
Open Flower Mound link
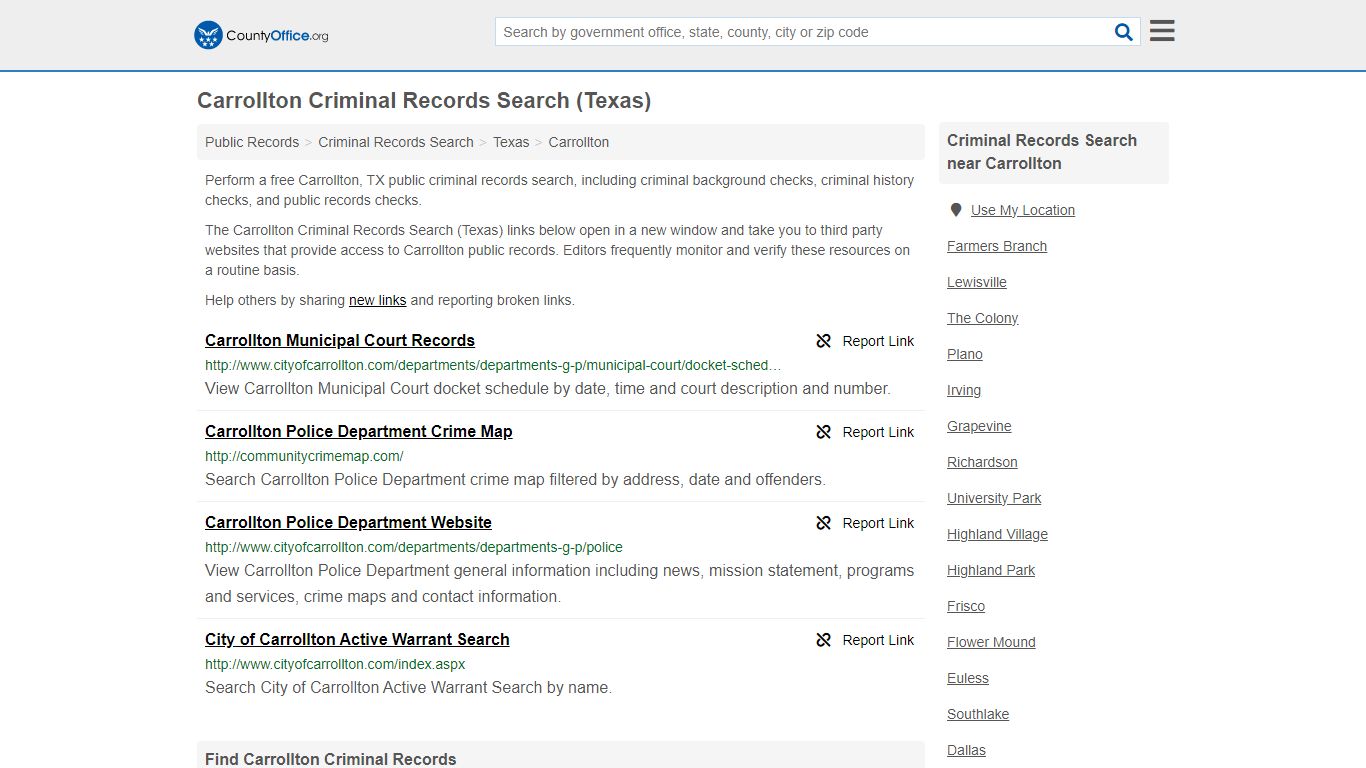(991, 642)
